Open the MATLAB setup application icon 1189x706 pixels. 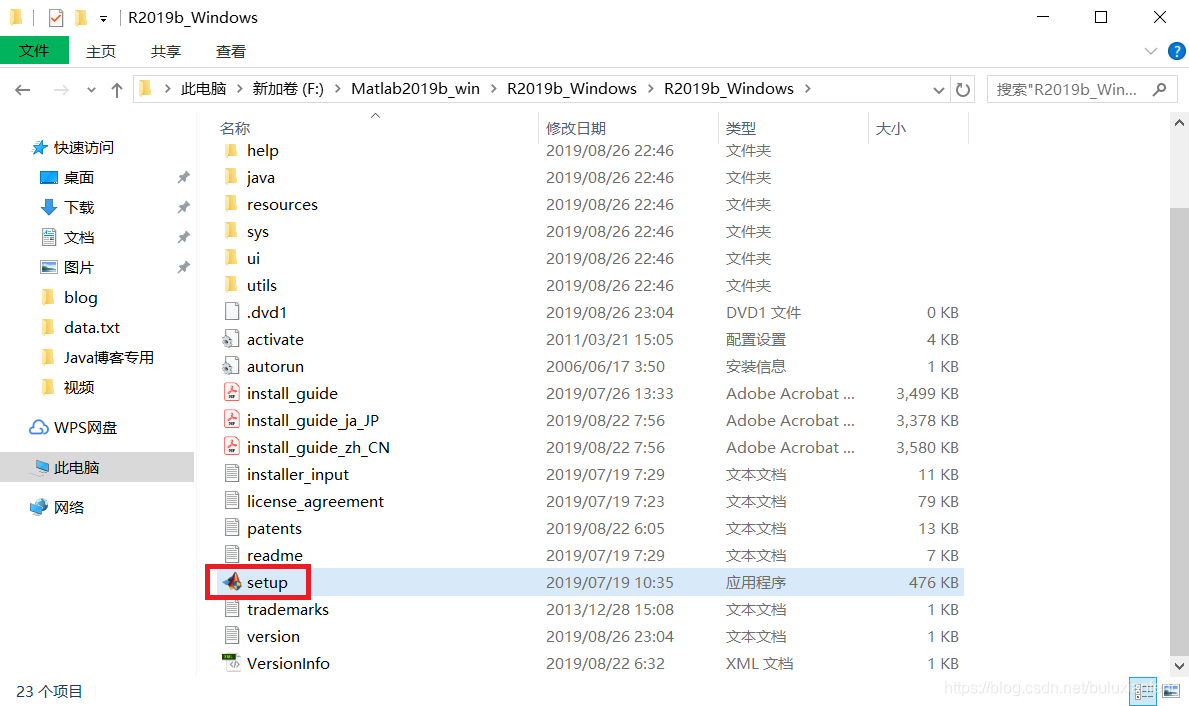coord(232,582)
